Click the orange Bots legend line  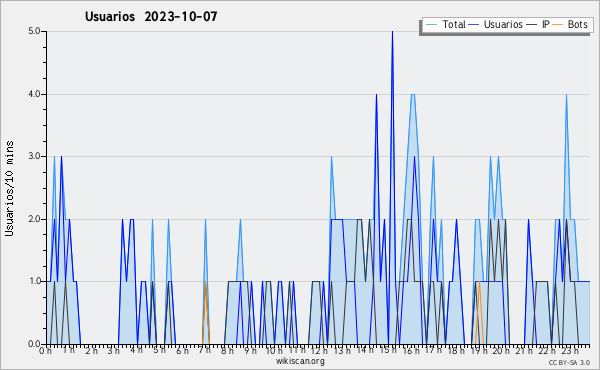click(x=558, y=25)
